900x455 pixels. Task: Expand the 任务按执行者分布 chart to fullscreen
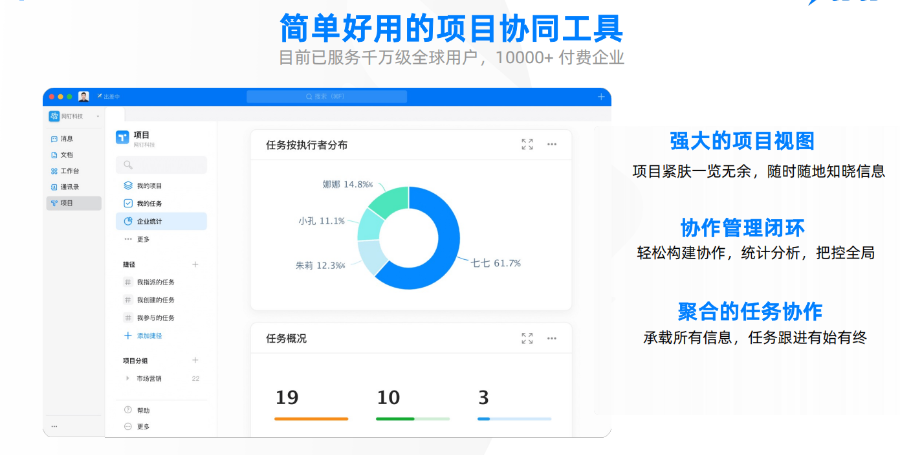(527, 144)
